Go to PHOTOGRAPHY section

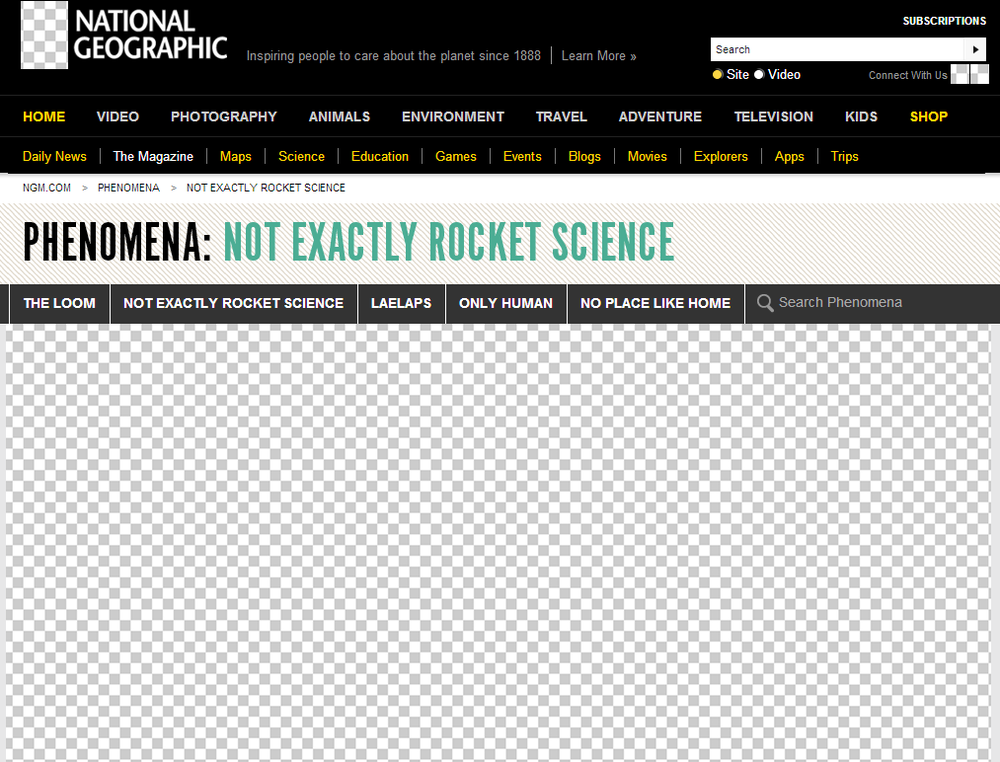point(224,117)
